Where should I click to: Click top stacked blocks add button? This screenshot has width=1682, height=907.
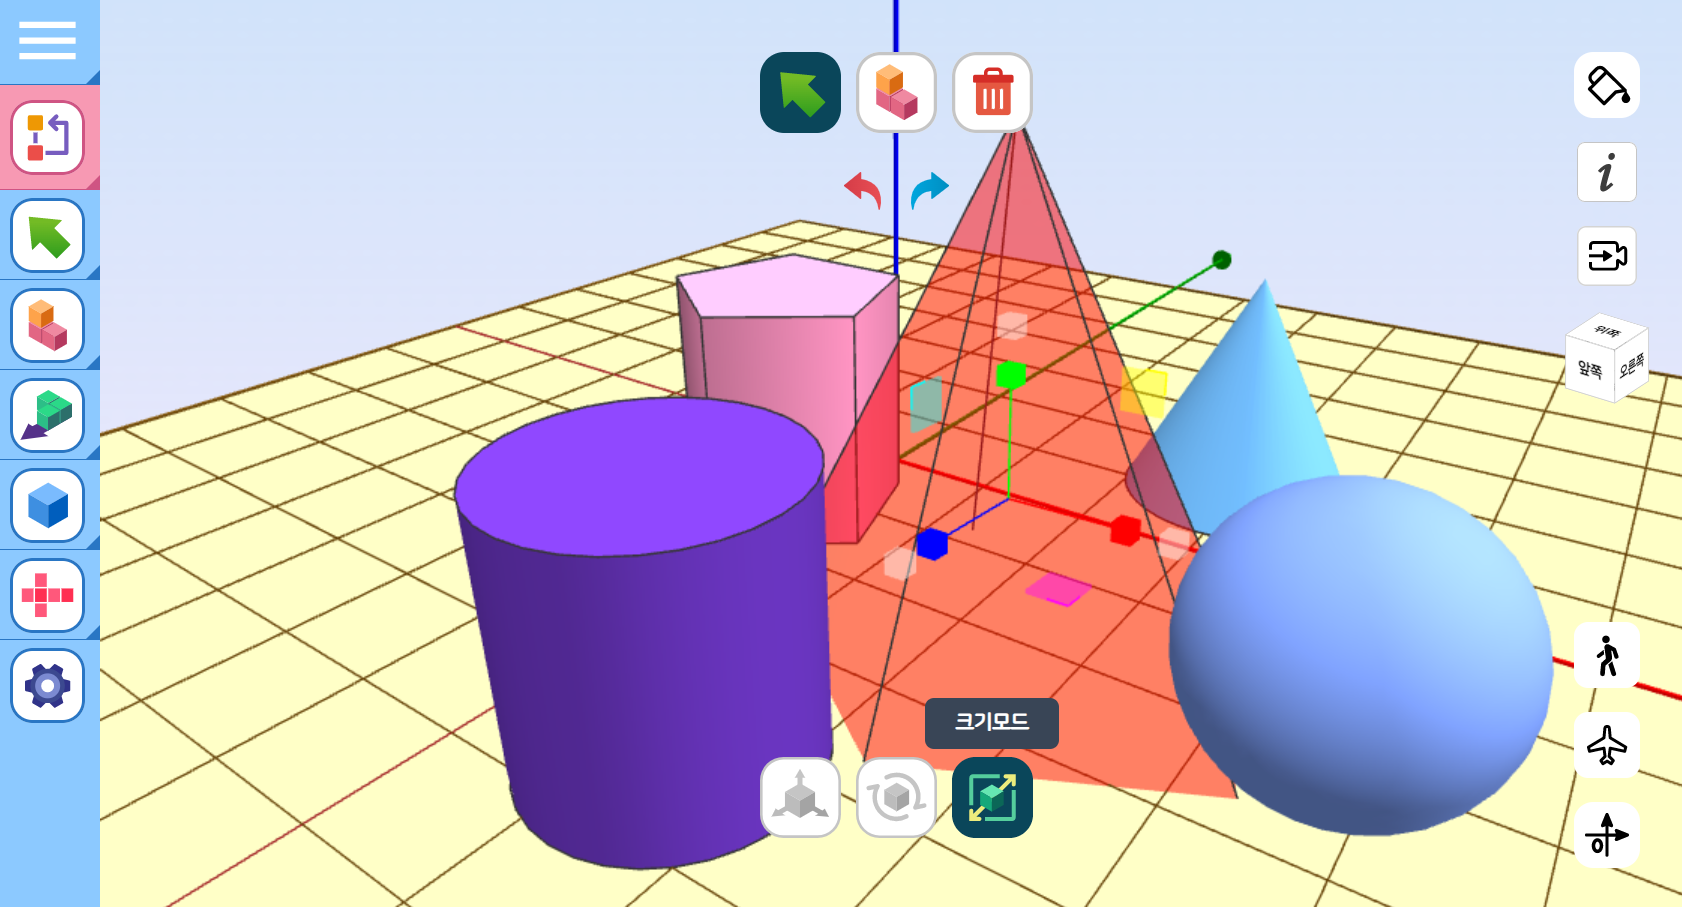click(x=896, y=93)
